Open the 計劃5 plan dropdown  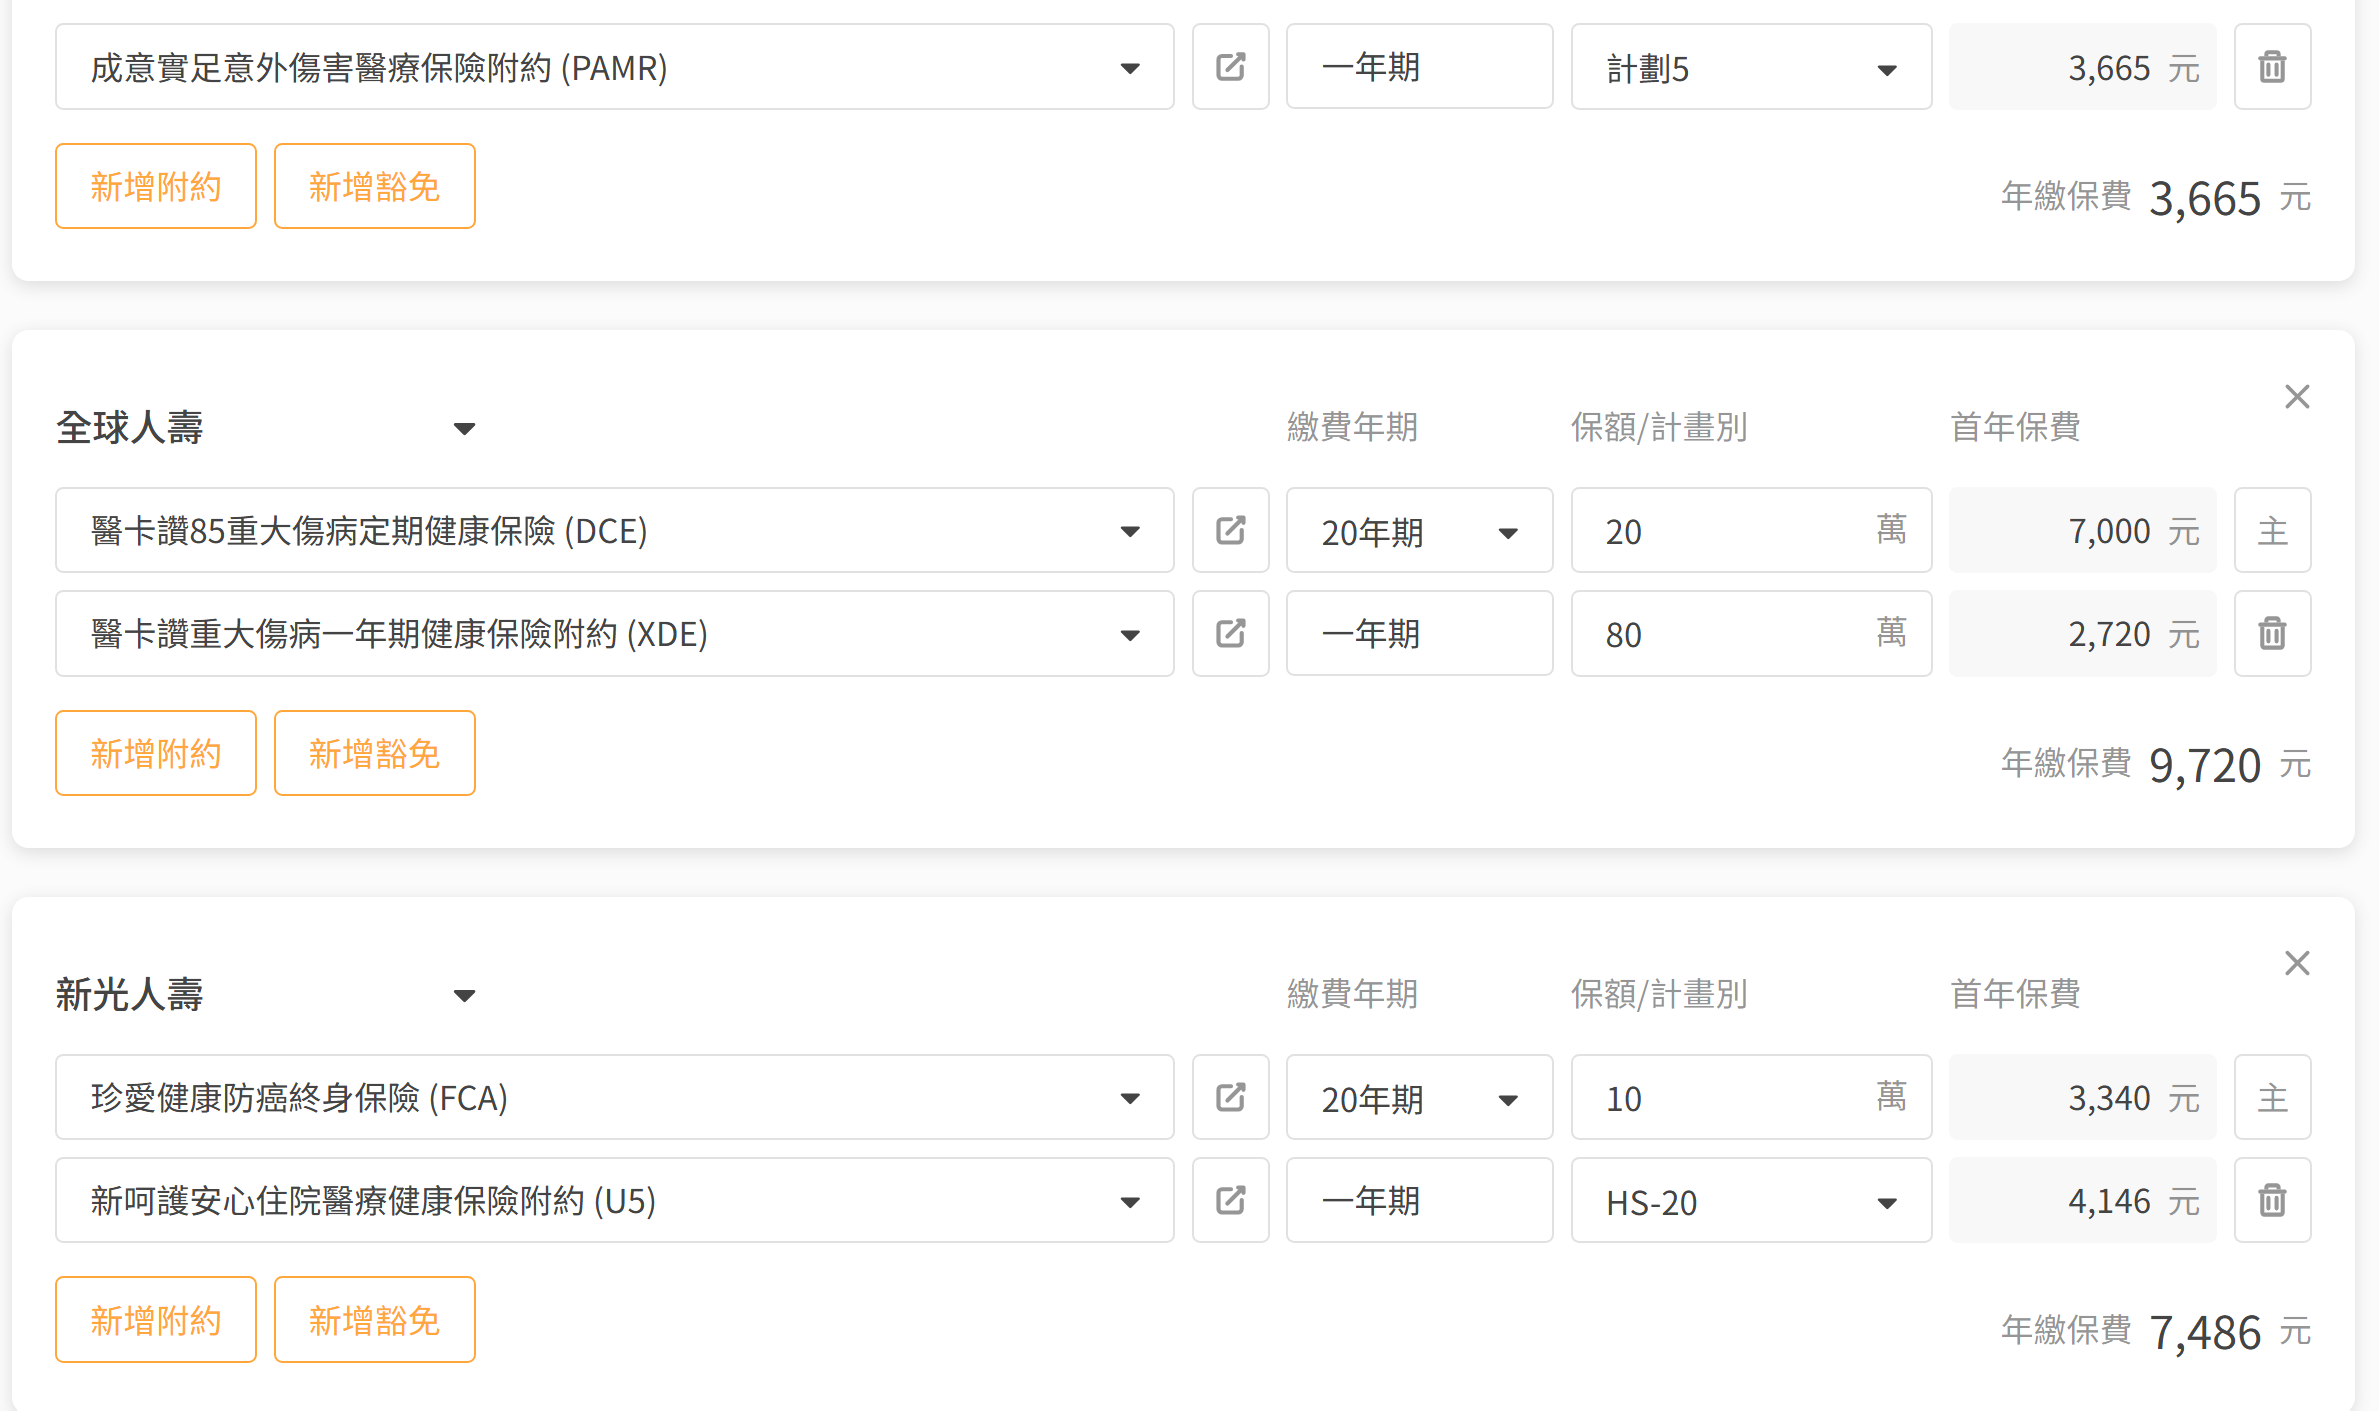pyautogui.click(x=1750, y=68)
